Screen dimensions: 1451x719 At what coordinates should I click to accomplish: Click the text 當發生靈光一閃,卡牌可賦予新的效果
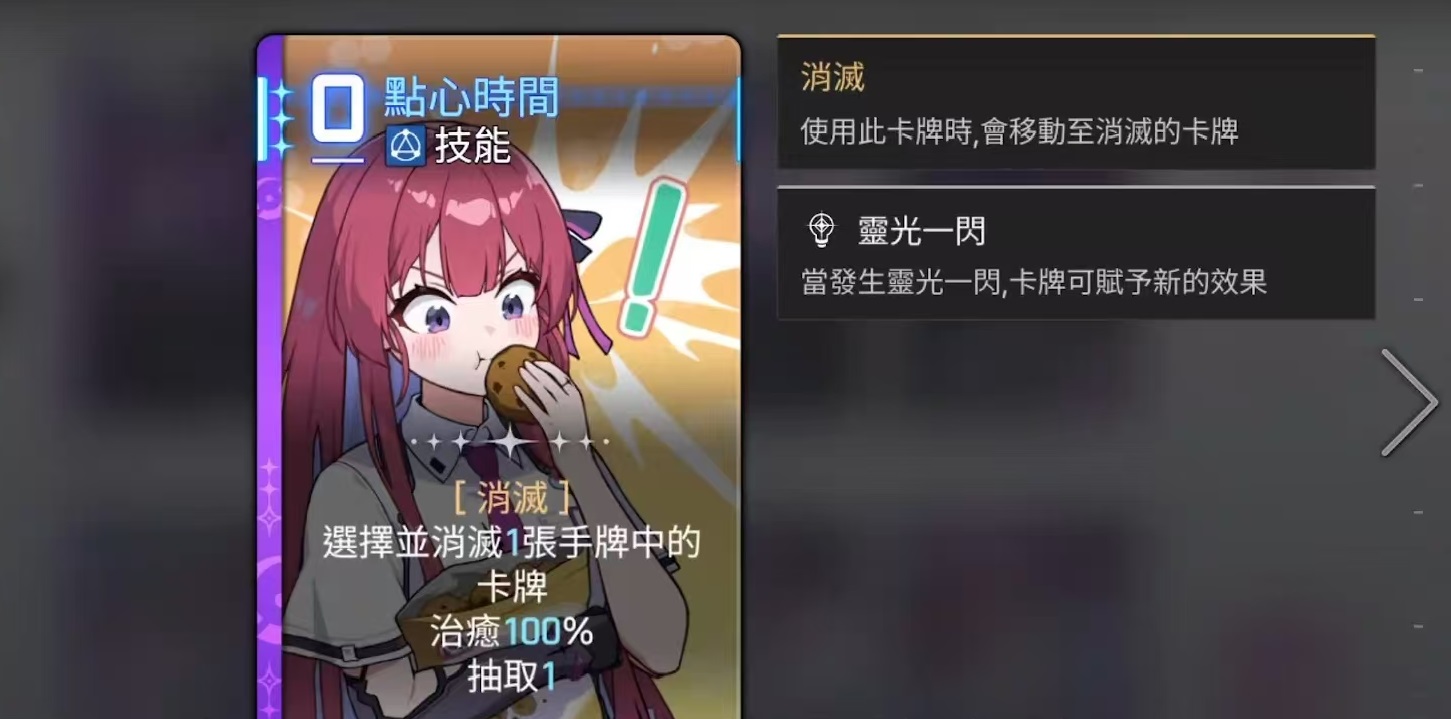tap(1034, 282)
